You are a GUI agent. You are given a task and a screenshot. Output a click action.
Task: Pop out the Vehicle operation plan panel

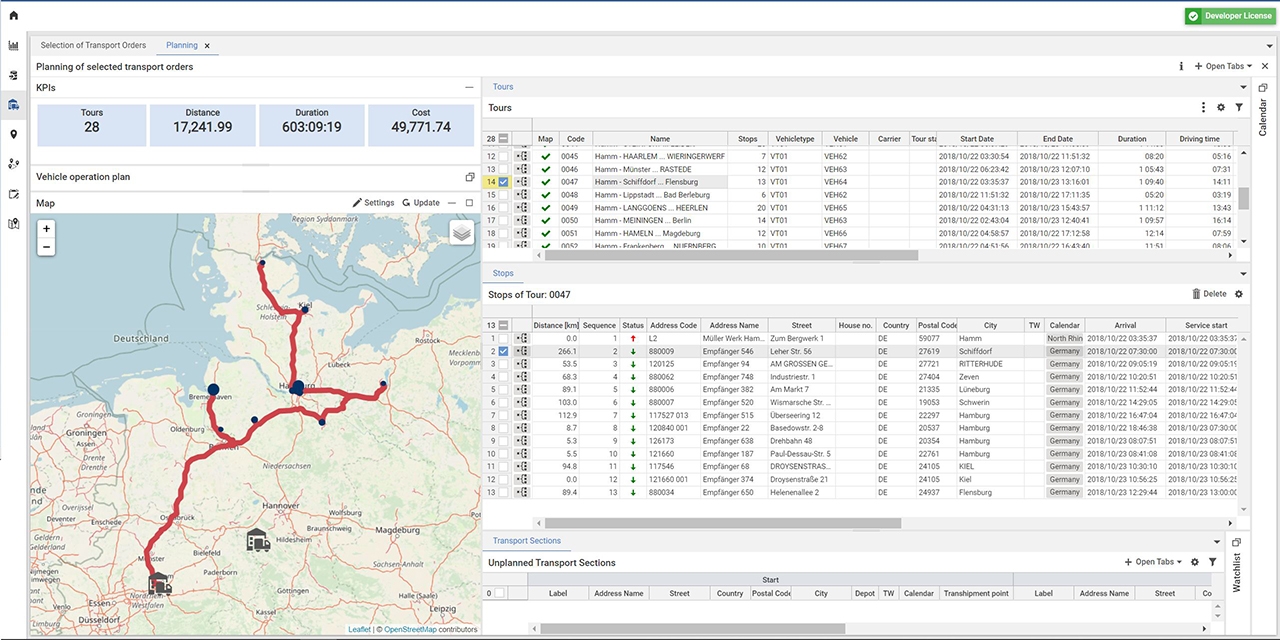coord(469,177)
